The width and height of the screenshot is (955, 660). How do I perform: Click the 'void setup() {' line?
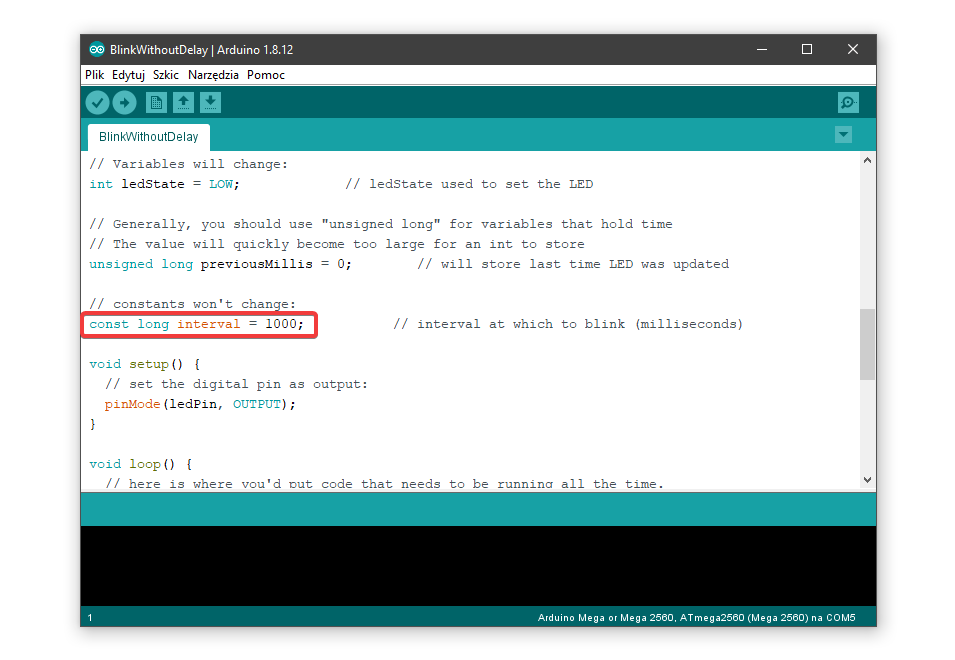145,364
